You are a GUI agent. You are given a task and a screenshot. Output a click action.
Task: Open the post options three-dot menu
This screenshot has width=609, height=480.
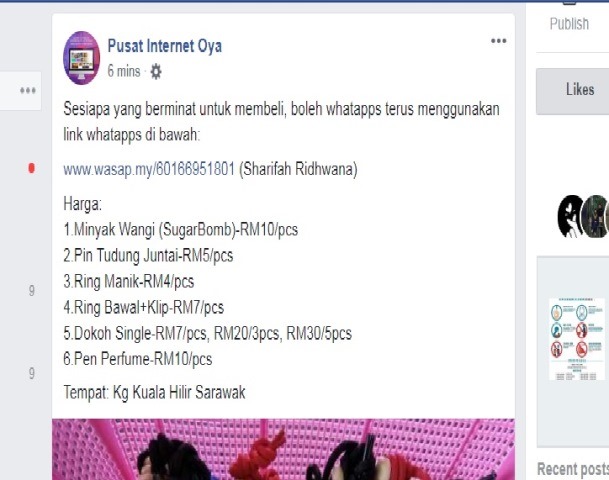(x=498, y=41)
